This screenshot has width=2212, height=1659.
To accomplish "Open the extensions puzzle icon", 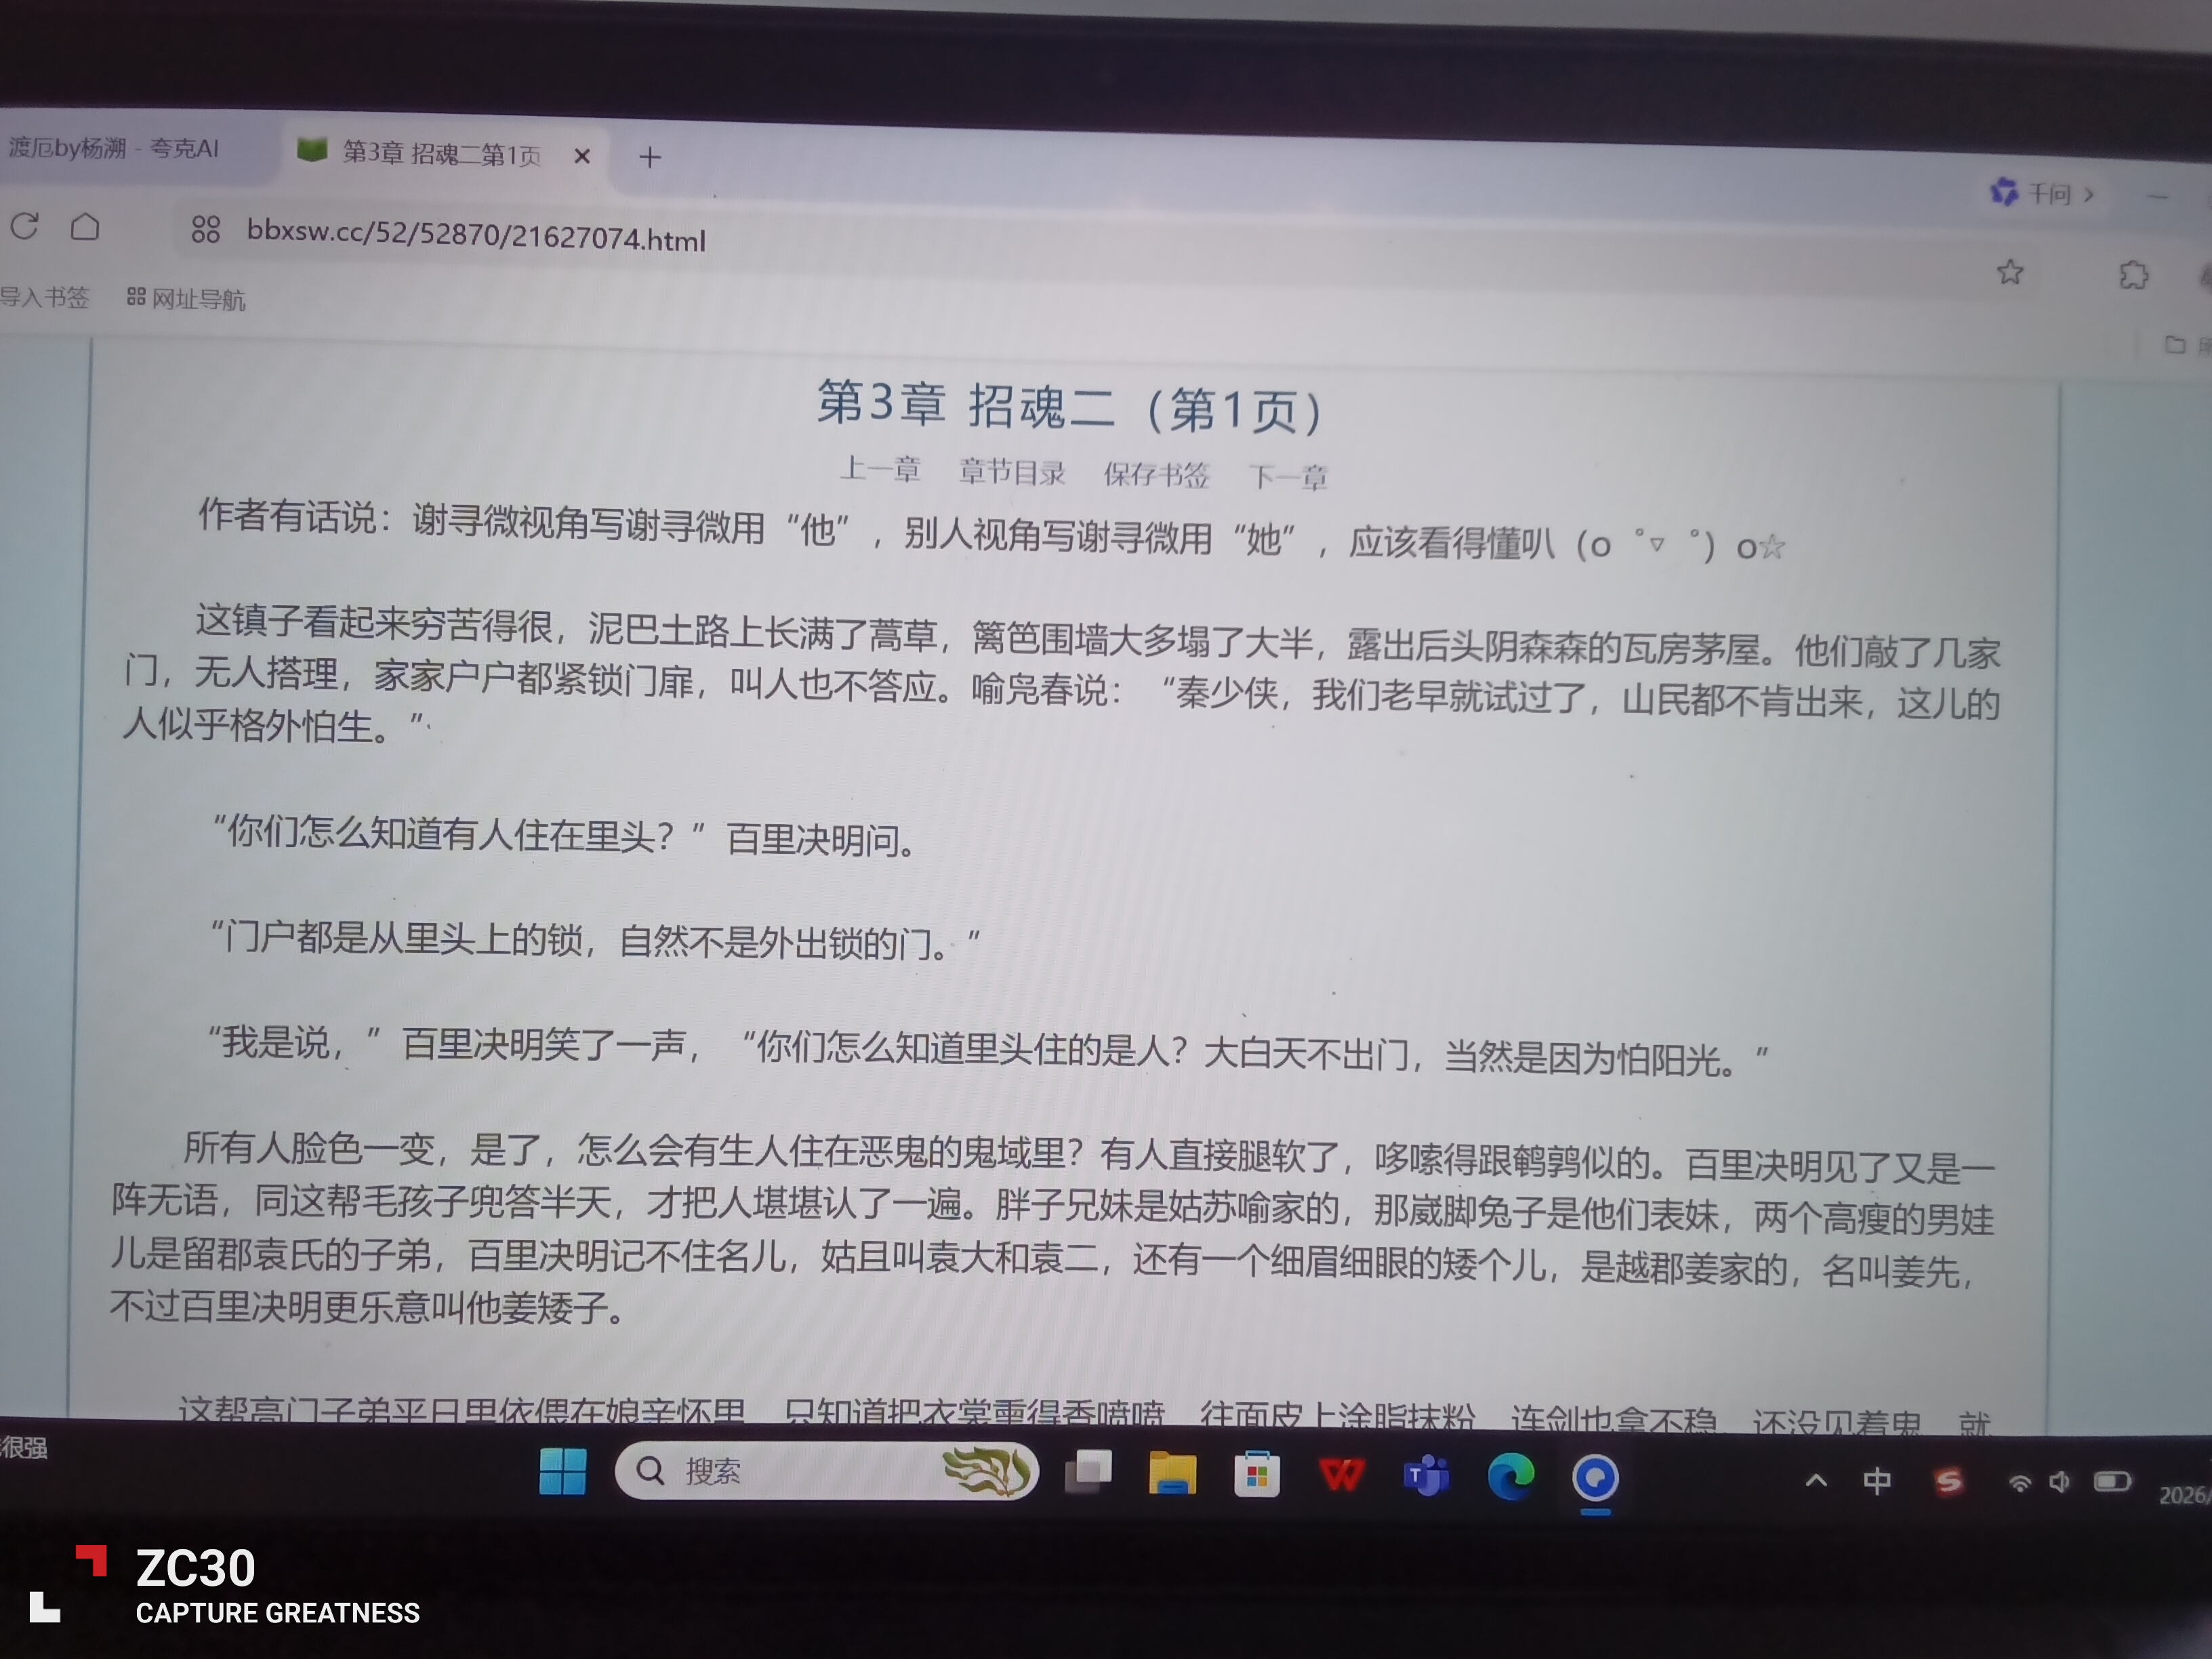I will (2133, 275).
